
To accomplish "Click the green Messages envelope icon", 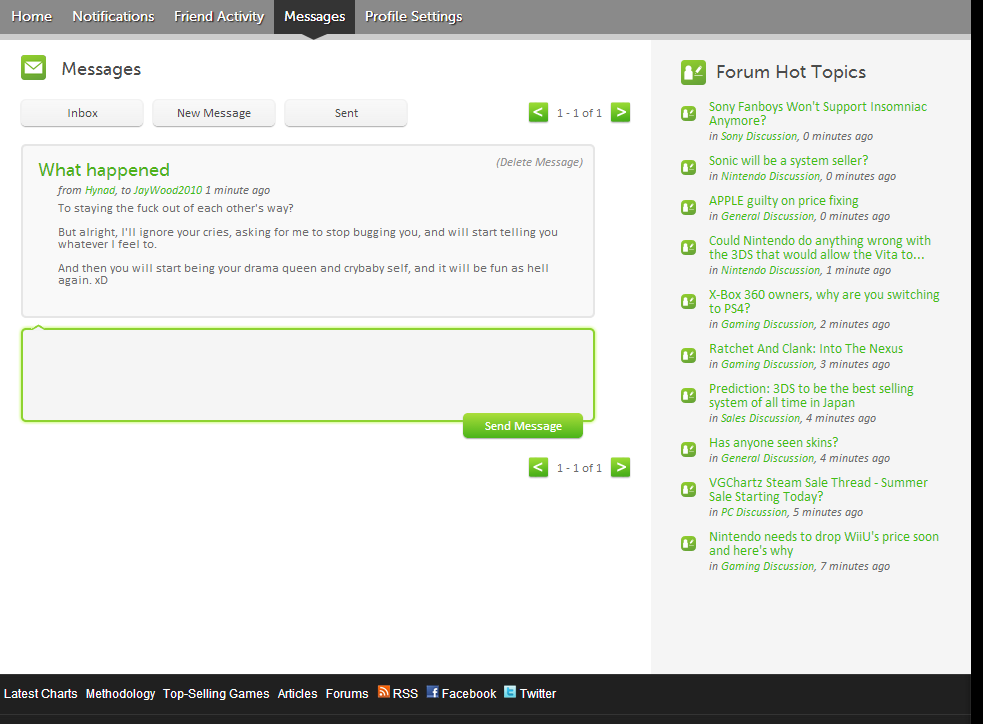I will point(34,68).
